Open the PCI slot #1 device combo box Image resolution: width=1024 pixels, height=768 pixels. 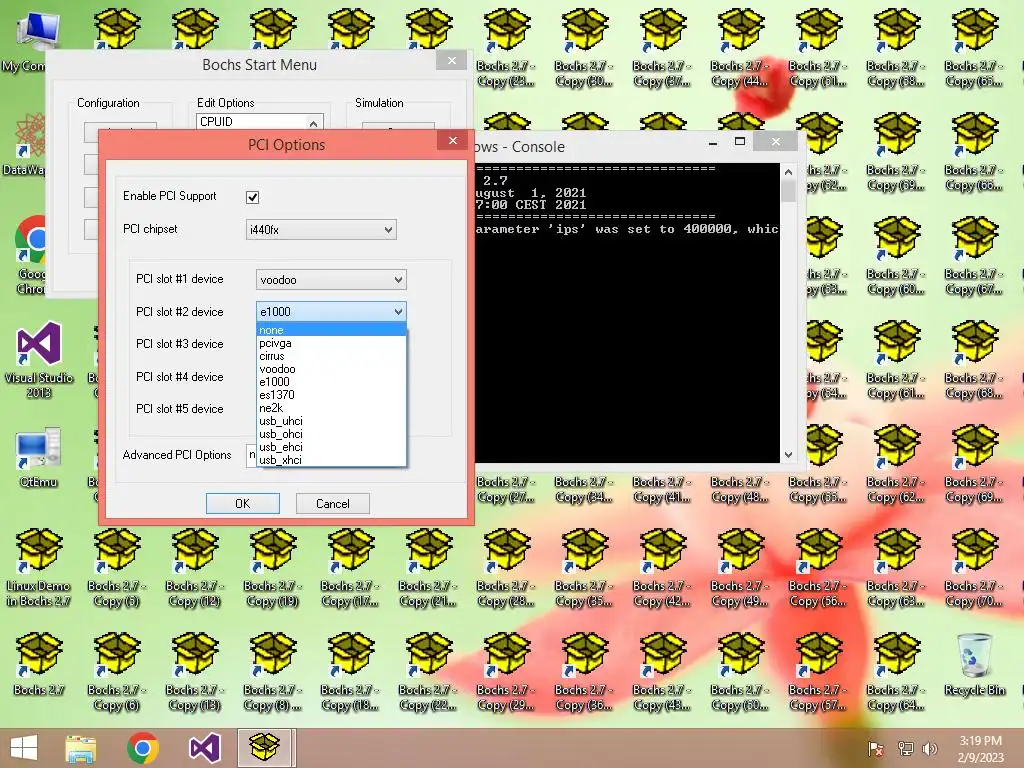[330, 280]
